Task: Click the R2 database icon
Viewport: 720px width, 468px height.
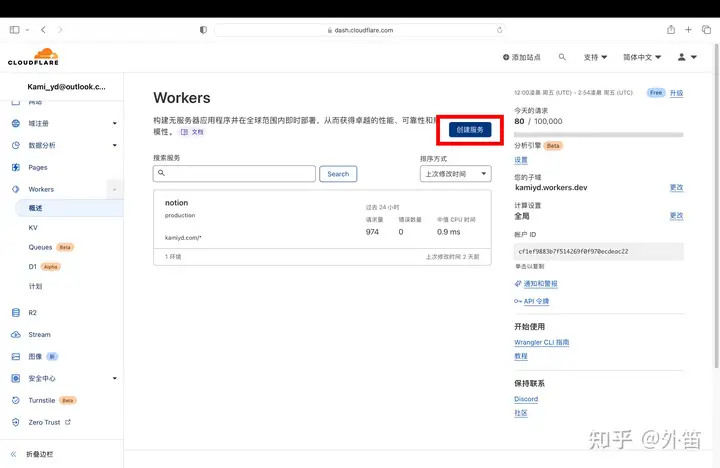Action: 16,313
